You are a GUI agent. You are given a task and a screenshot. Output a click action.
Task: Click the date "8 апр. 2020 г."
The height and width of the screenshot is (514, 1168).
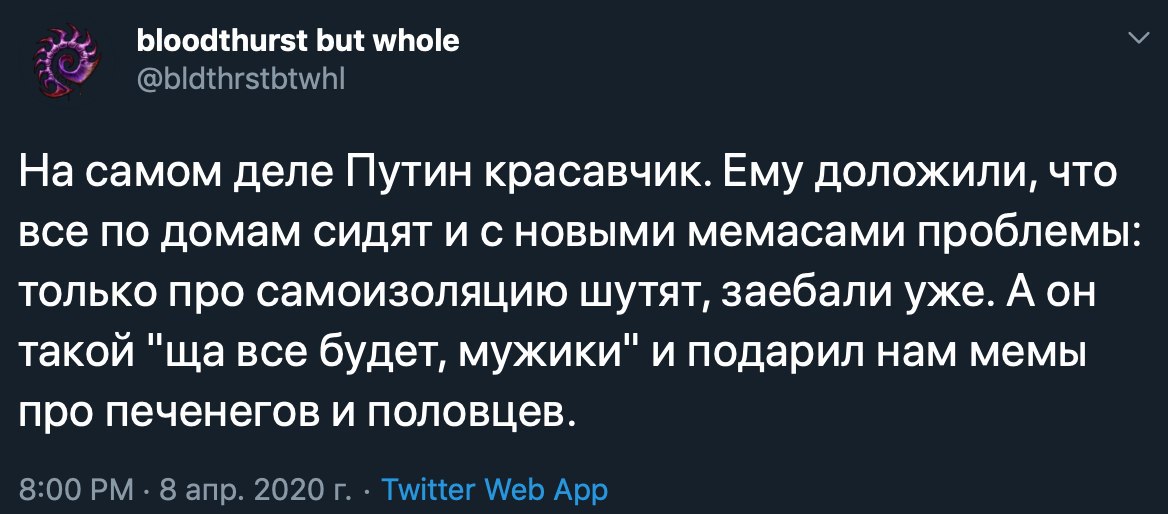click(255, 490)
